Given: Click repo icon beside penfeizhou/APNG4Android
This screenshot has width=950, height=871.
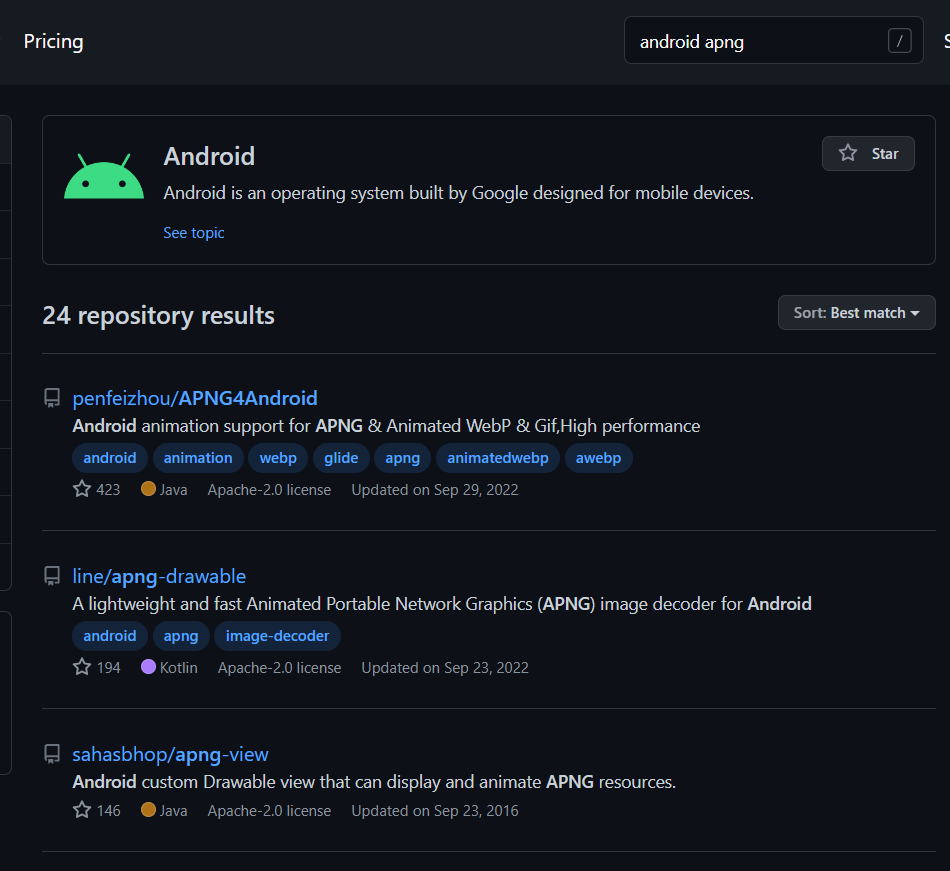Looking at the screenshot, I should 52,398.
